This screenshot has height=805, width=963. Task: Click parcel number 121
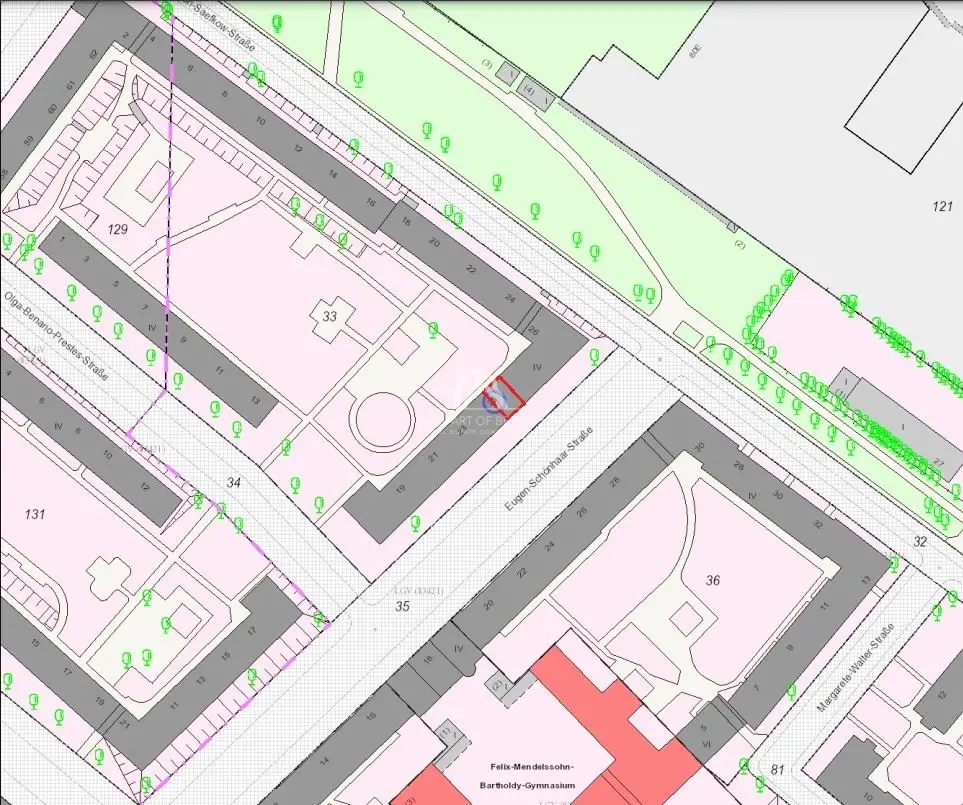[941, 206]
